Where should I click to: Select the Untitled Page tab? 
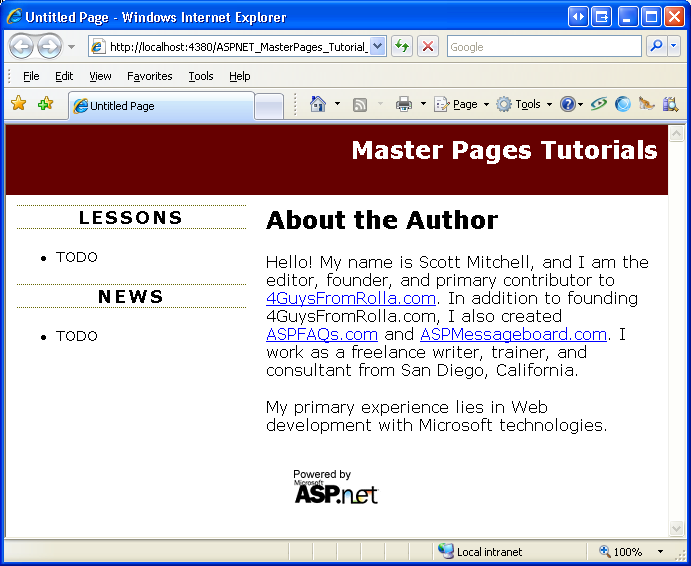point(160,106)
